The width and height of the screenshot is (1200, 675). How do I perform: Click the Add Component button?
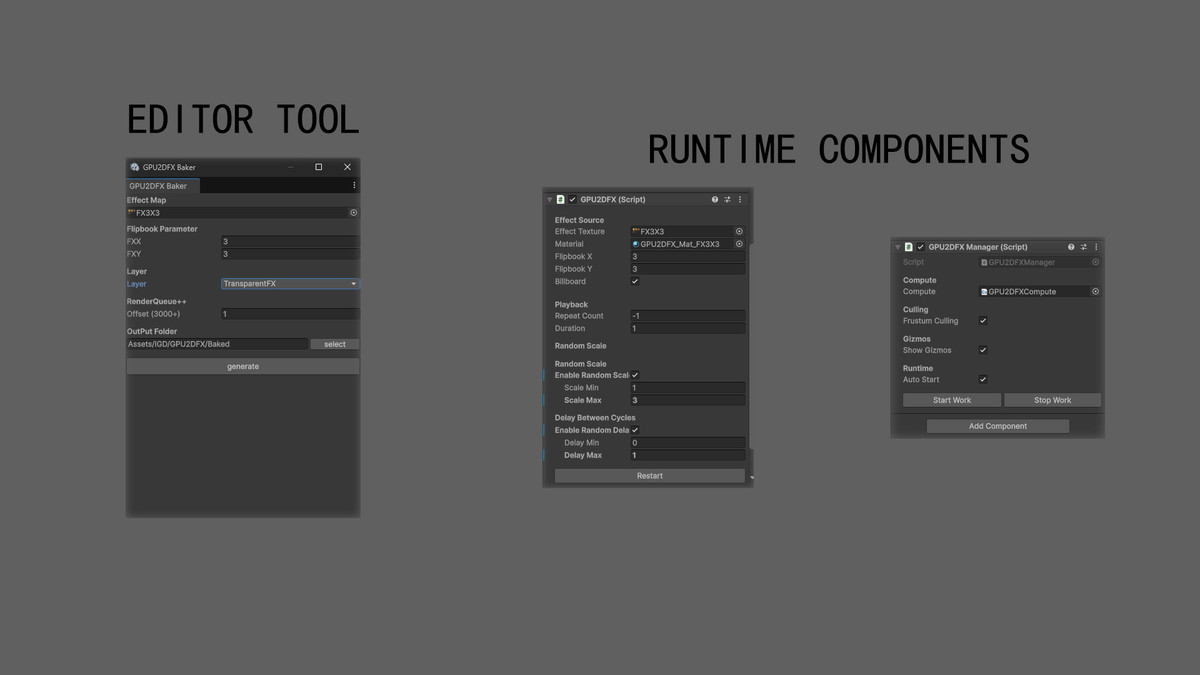click(x=998, y=426)
